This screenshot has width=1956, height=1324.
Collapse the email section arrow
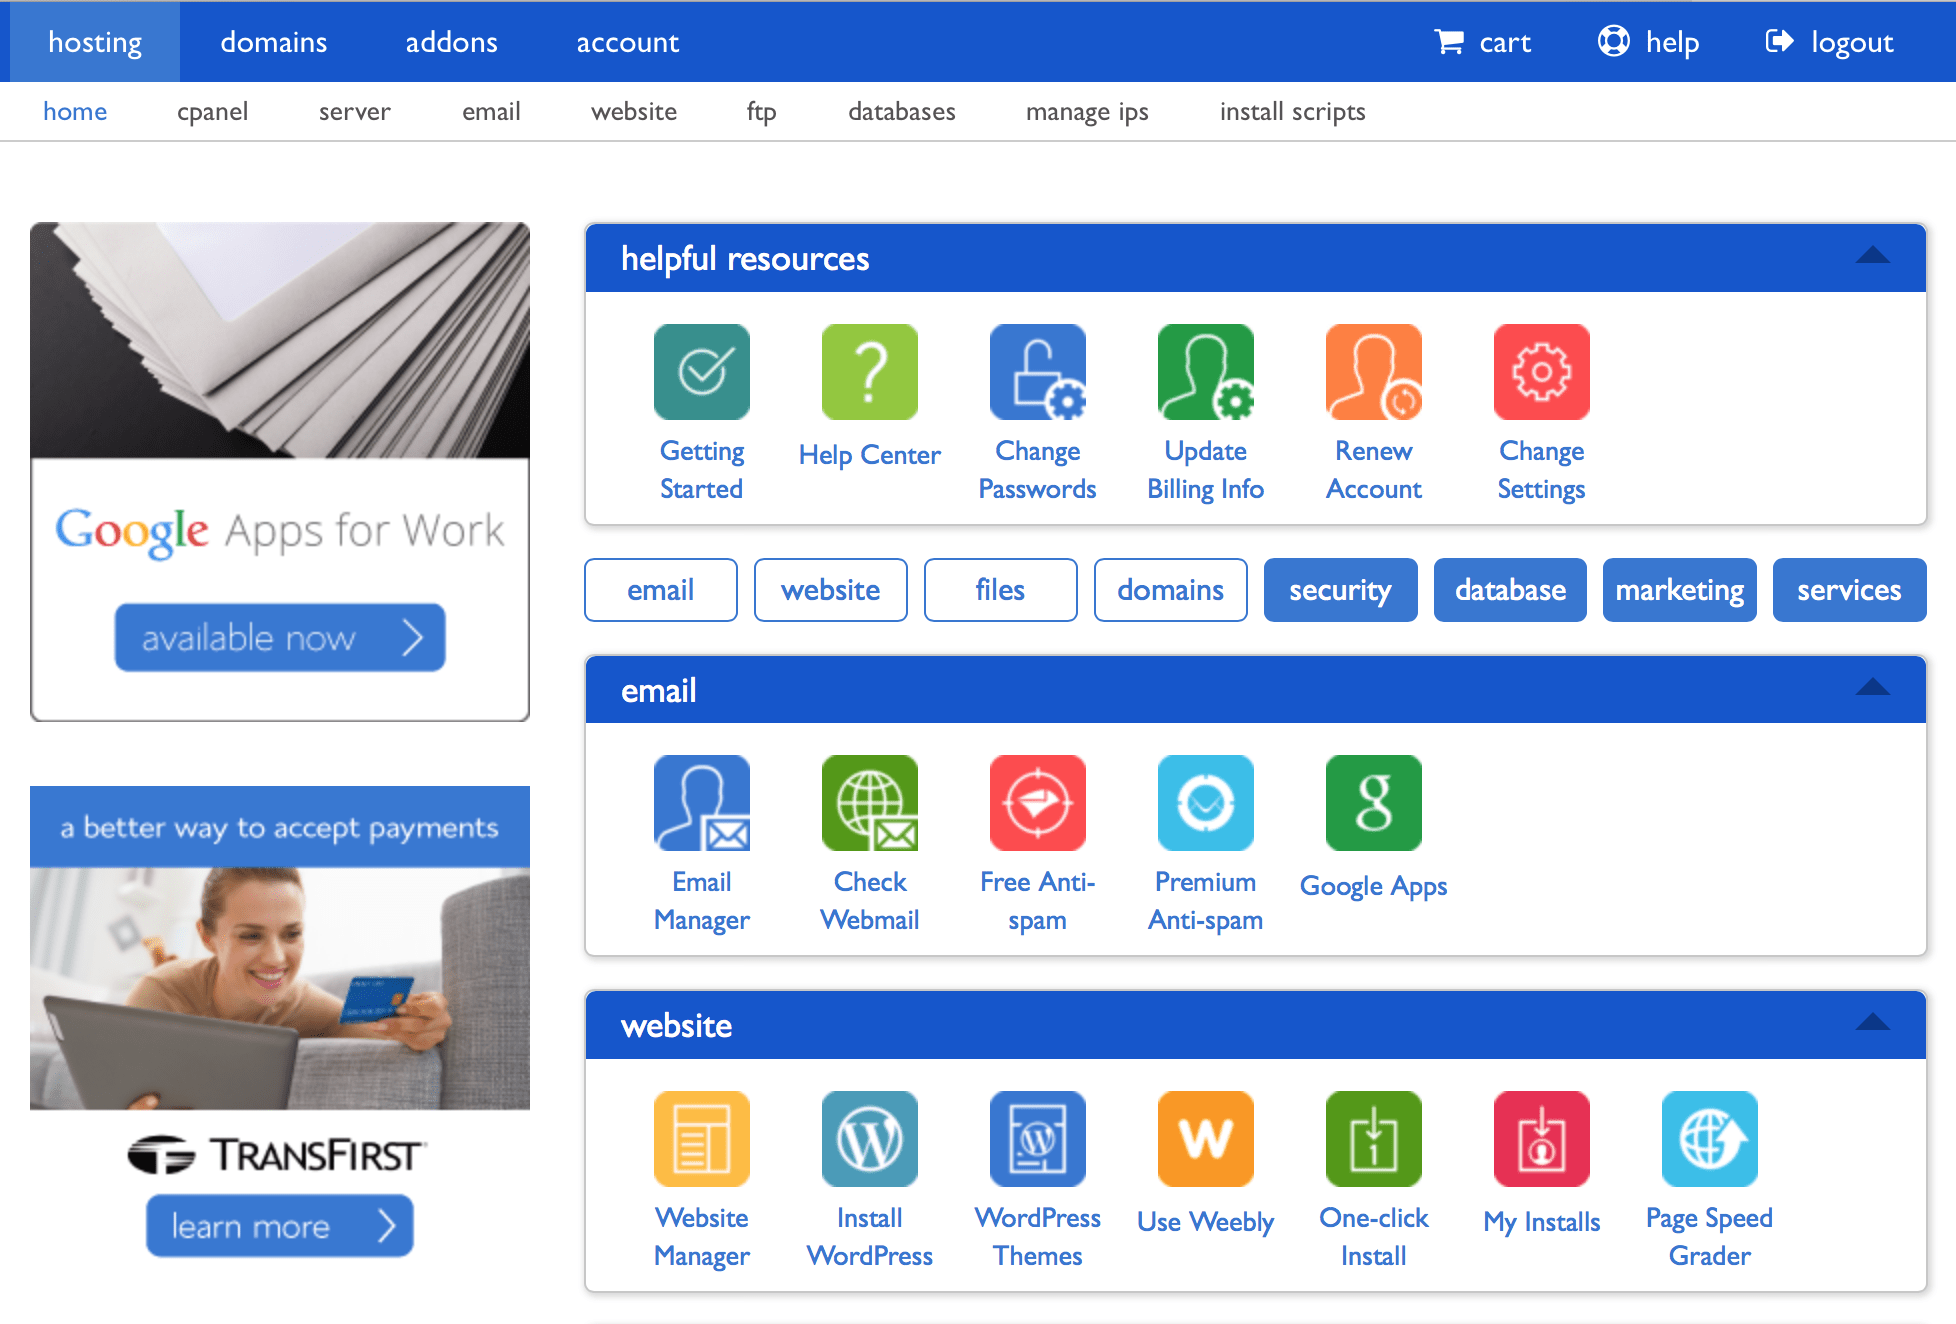[x=1872, y=688]
